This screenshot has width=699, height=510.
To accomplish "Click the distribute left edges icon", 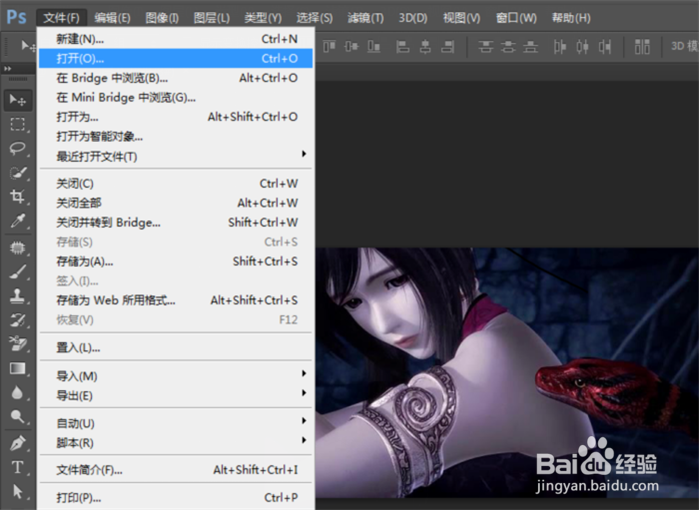I will (560, 46).
